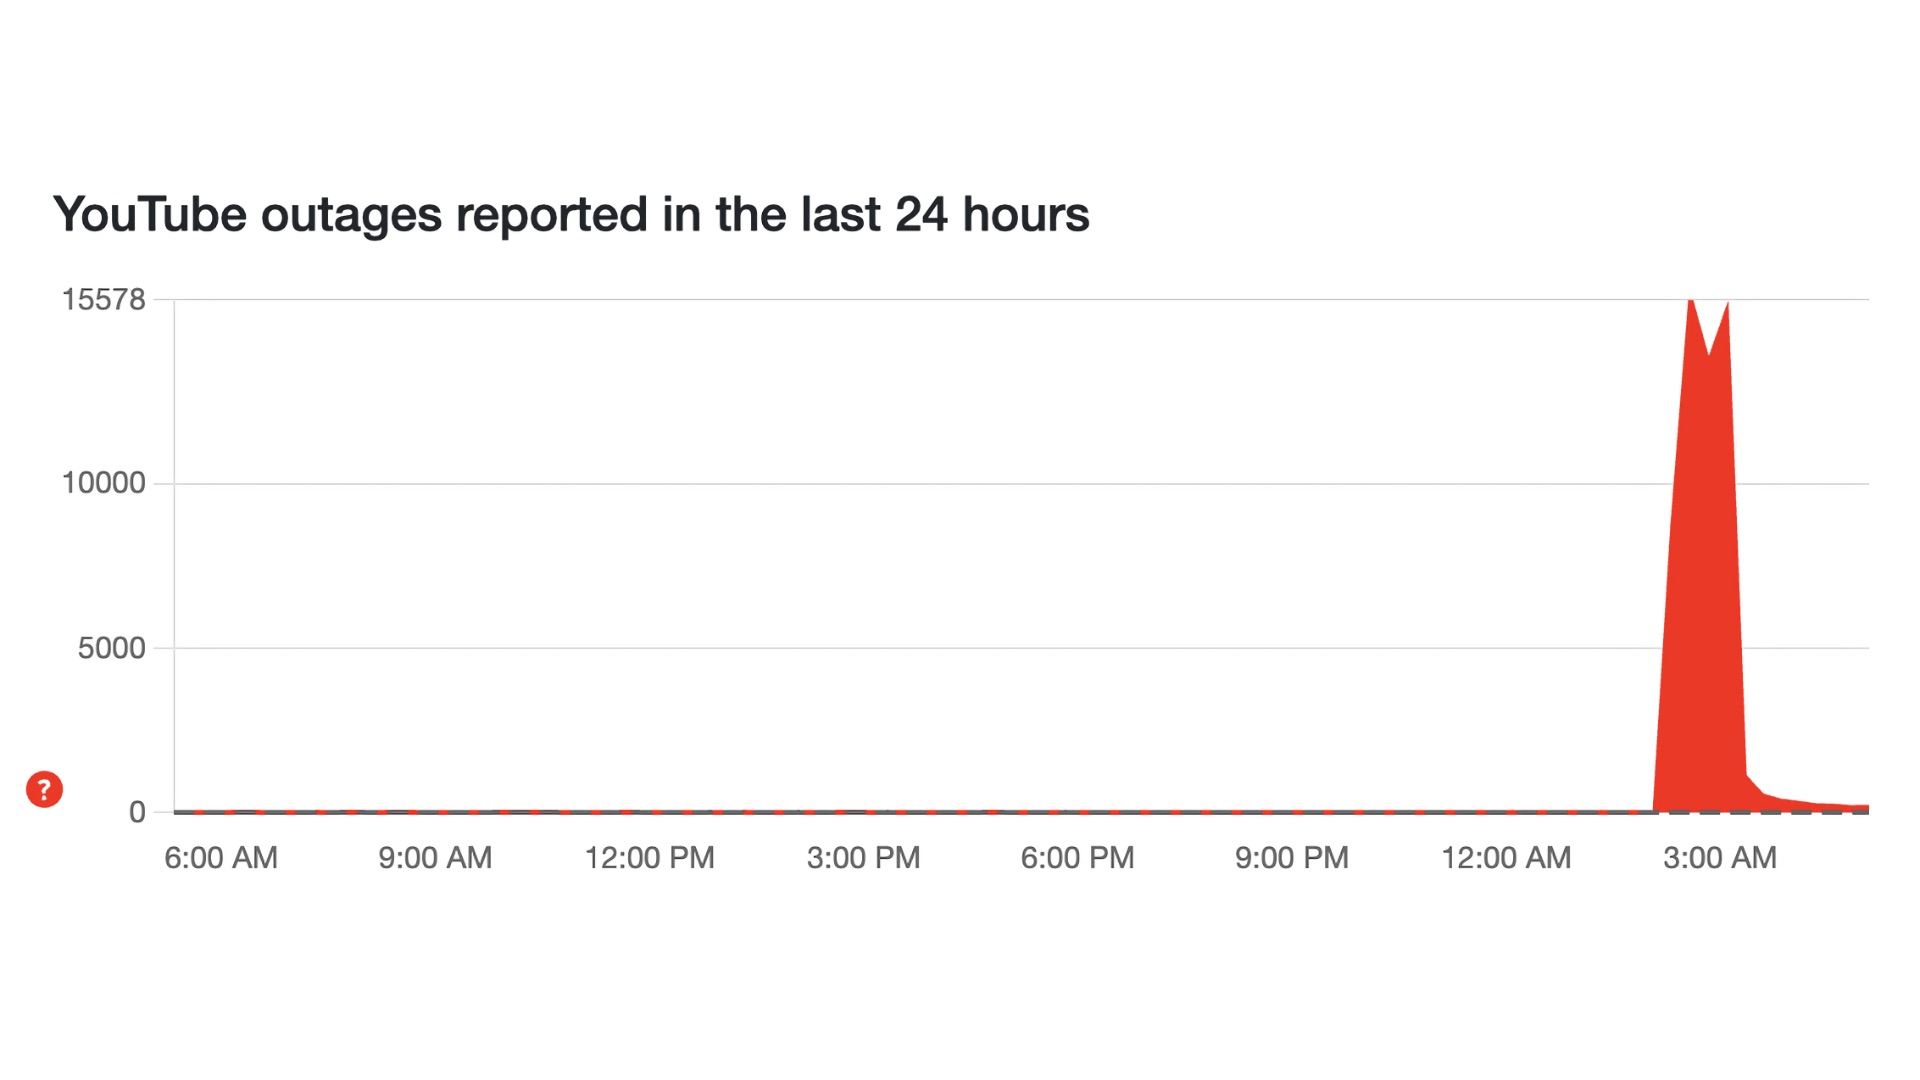The image size is (1920, 1080).
Task: Click the word YouTube in the chart heading
Action: [150, 214]
